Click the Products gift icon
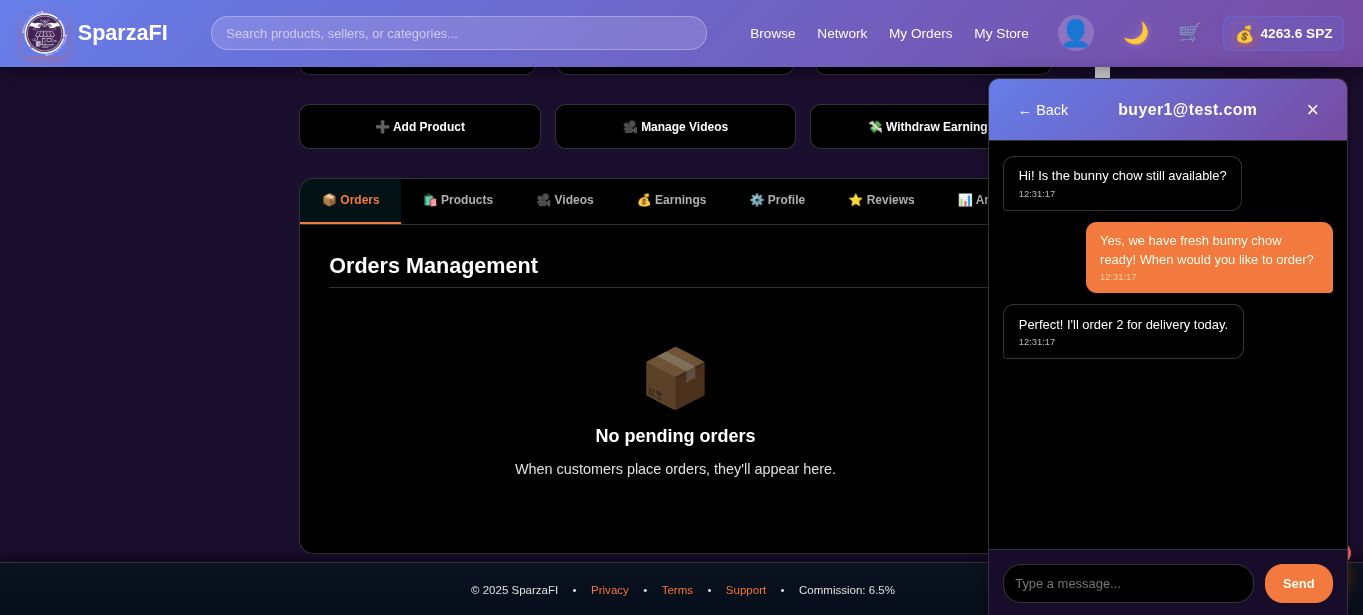 (x=430, y=200)
